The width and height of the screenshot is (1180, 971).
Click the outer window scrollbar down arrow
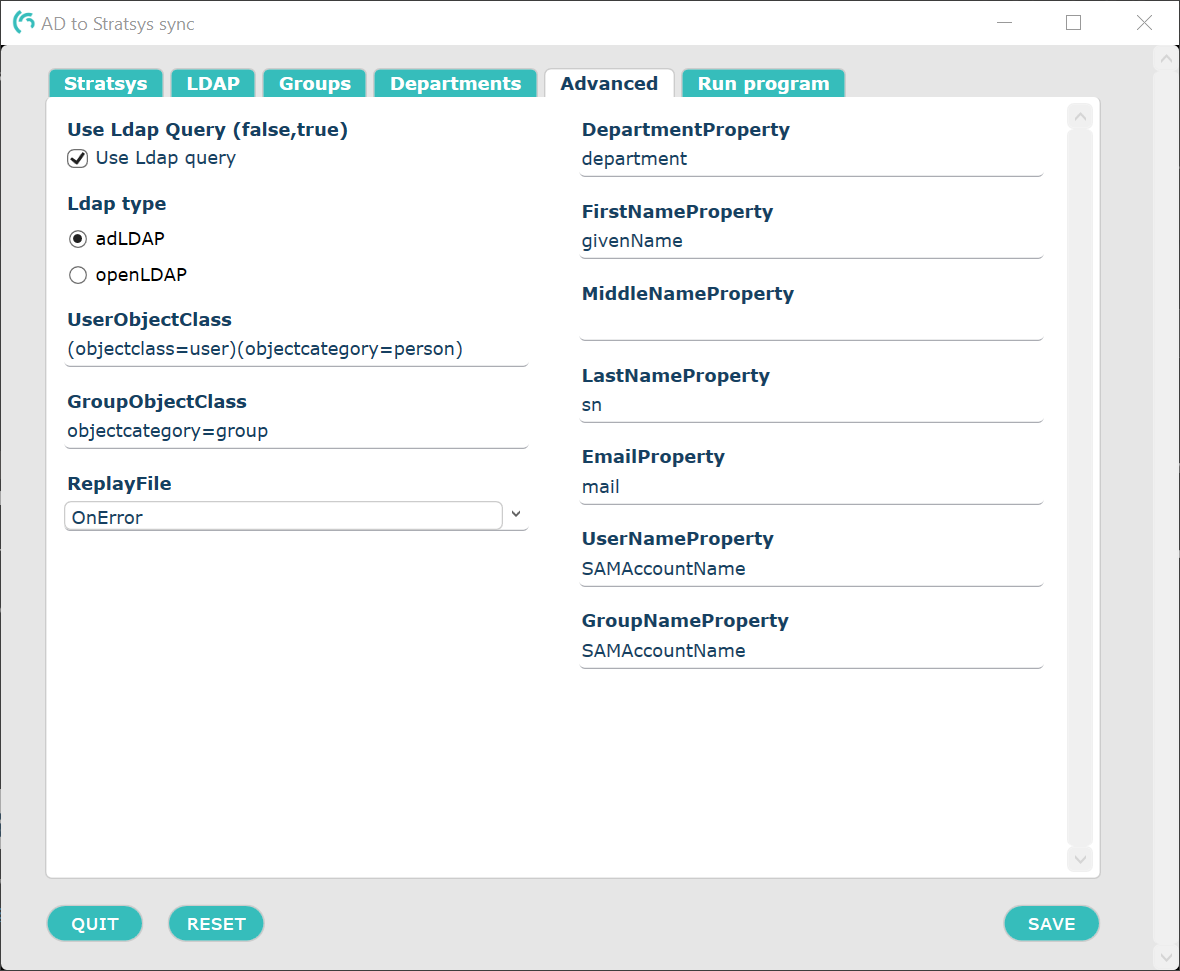(x=1166, y=956)
